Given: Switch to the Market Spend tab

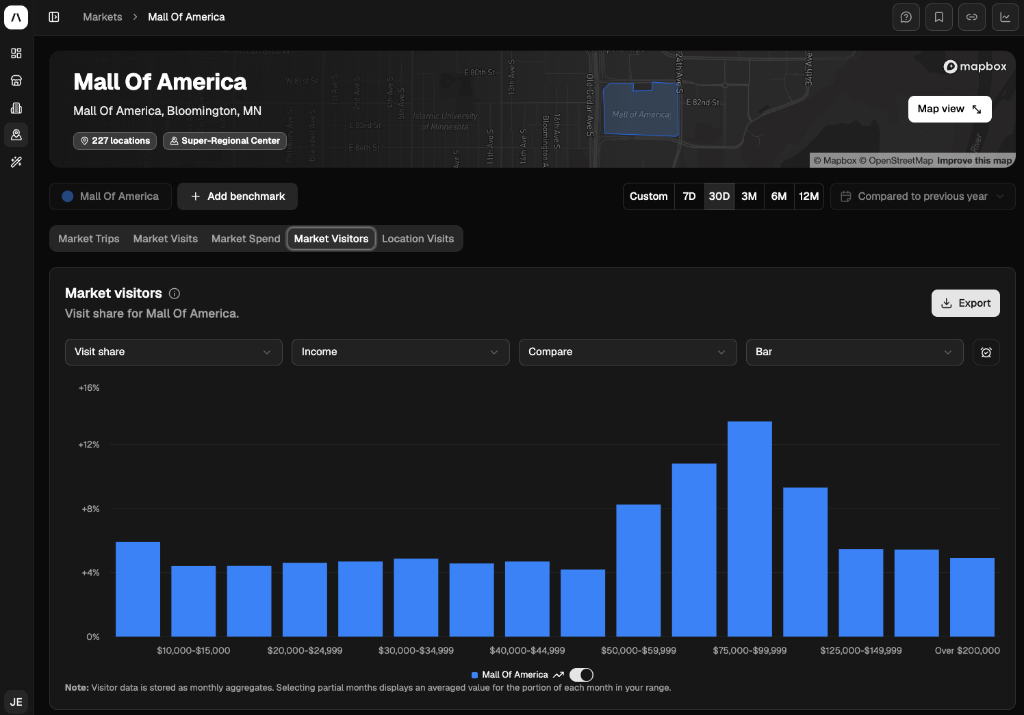Looking at the screenshot, I should coord(246,238).
